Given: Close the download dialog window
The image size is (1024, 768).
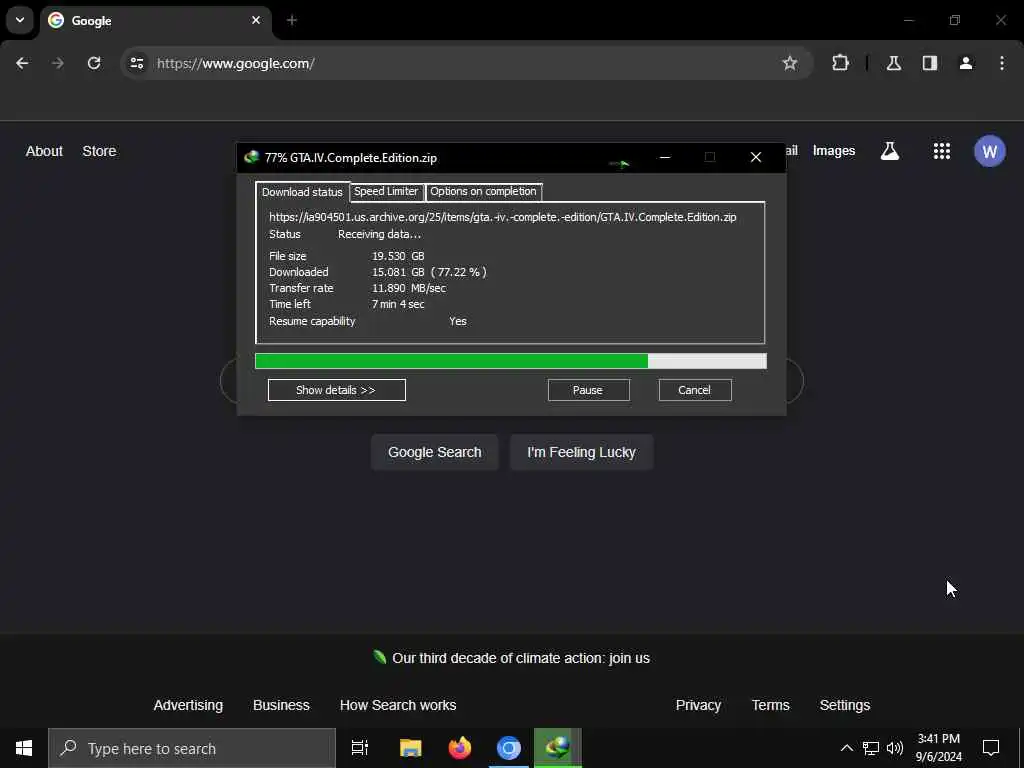Looking at the screenshot, I should pyautogui.click(x=756, y=157).
